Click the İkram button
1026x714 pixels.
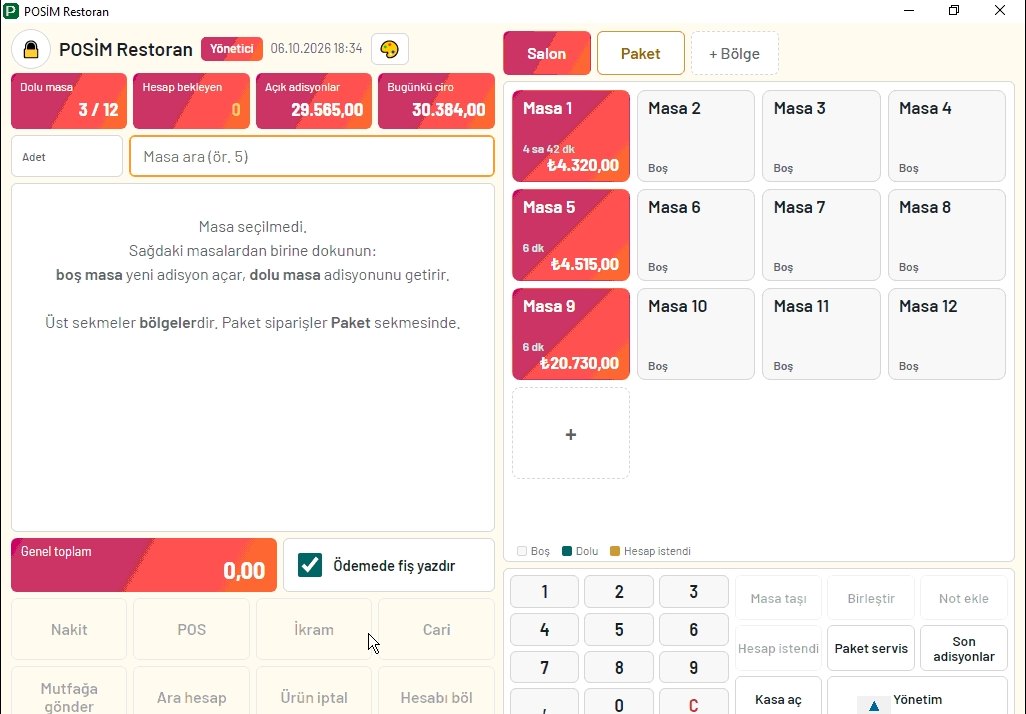pyautogui.click(x=313, y=630)
